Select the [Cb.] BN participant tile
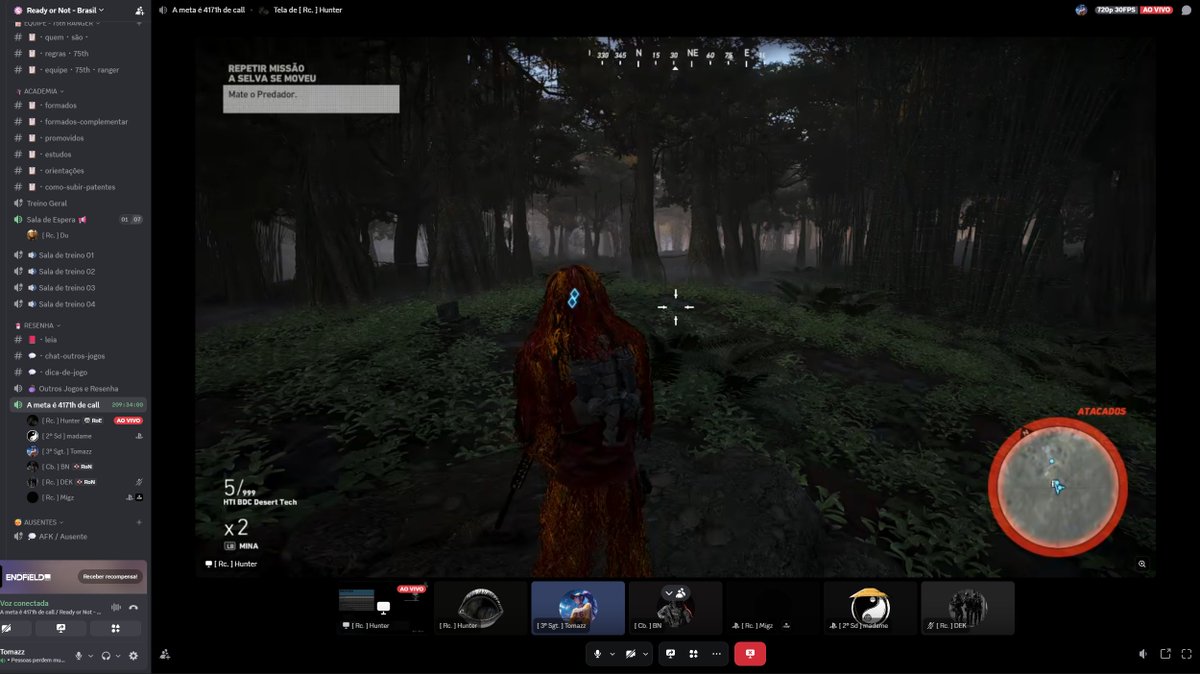This screenshot has width=1200, height=674. coord(675,607)
